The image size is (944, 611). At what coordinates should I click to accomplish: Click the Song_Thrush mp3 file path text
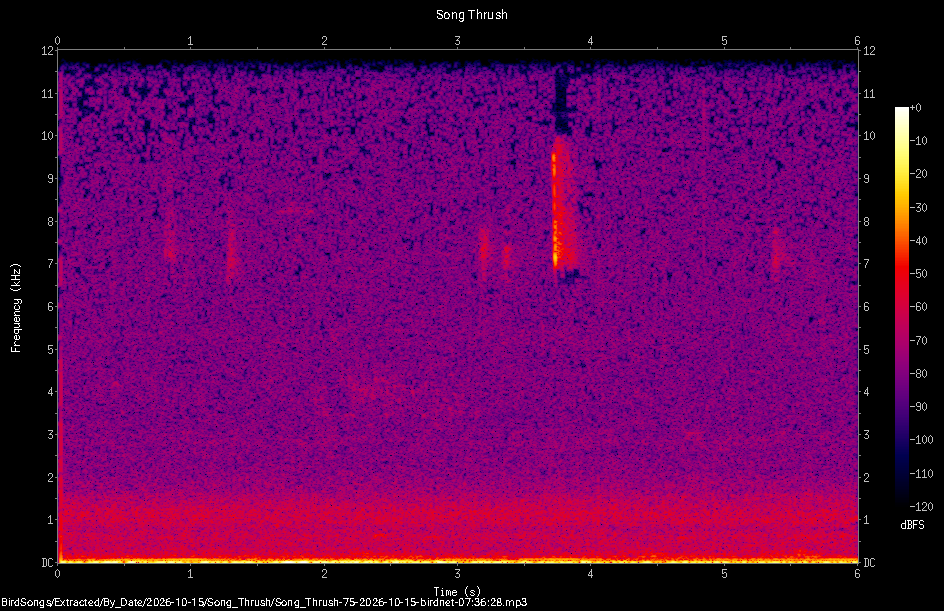point(264,602)
